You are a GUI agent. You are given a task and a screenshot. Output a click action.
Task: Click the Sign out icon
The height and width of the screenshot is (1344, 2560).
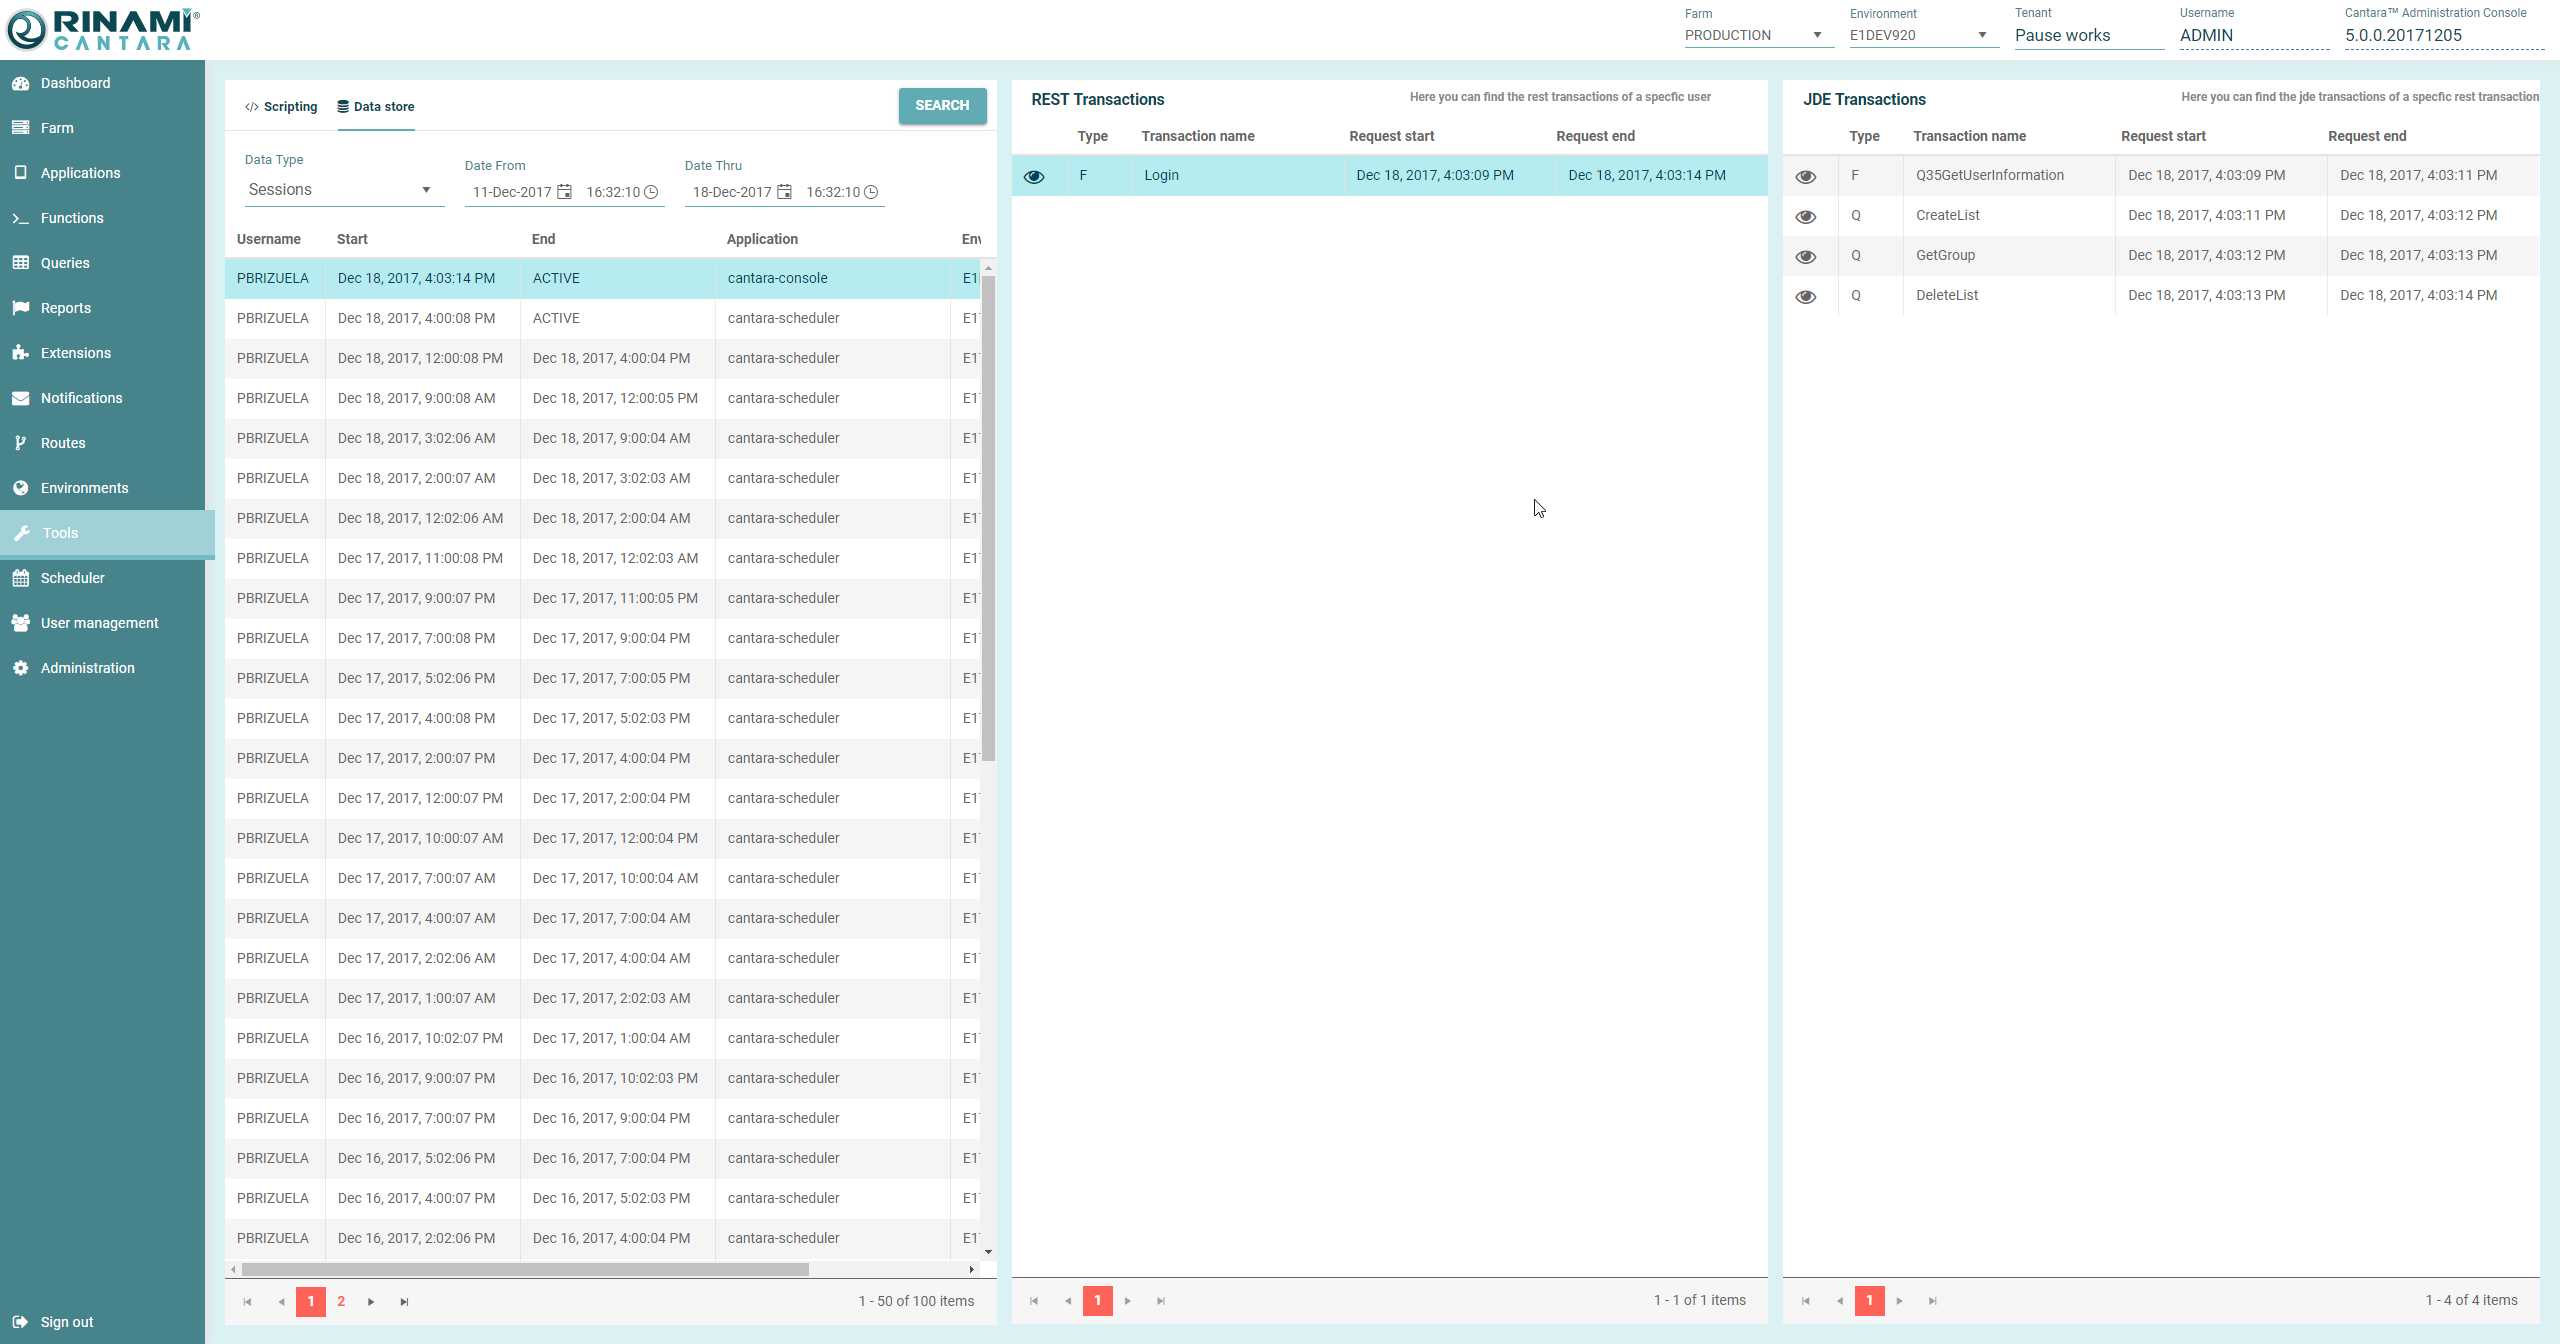(20, 1322)
